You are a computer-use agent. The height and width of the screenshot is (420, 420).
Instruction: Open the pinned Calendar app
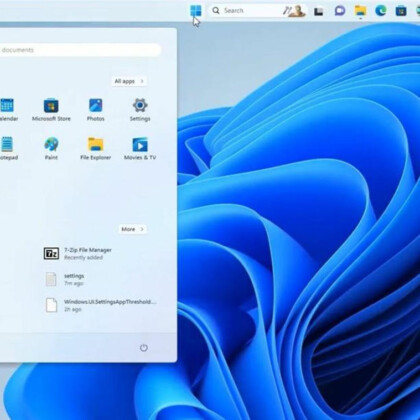7,110
